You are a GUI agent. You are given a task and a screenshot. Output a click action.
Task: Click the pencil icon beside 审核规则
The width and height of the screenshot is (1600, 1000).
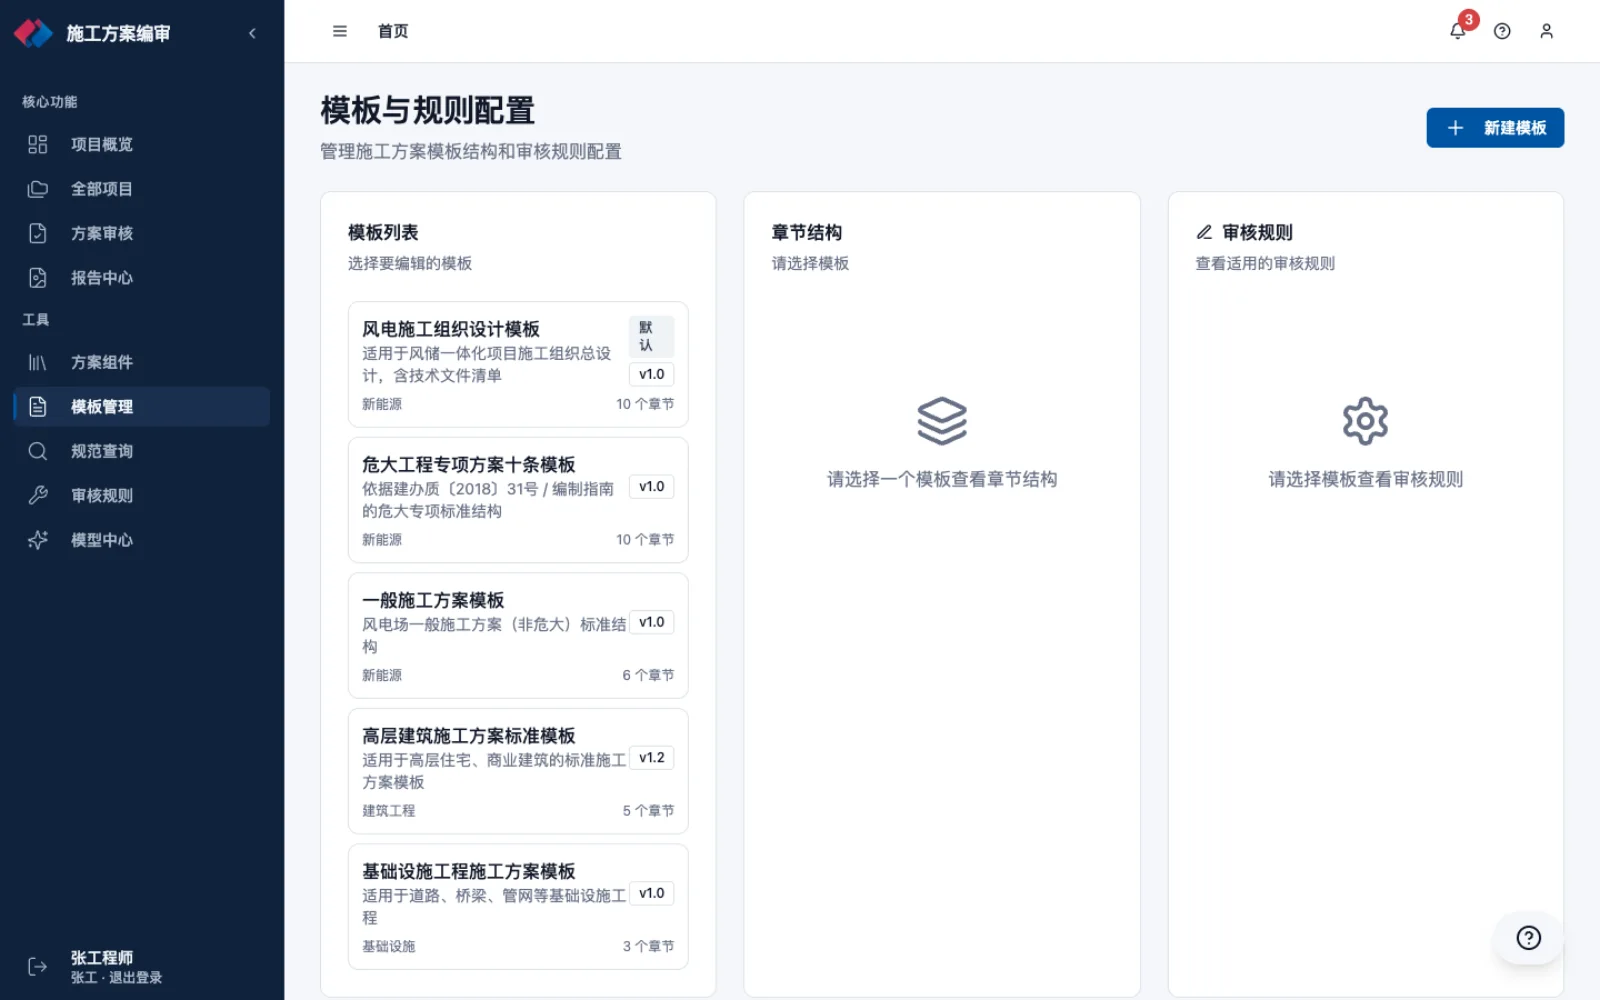pos(1204,232)
